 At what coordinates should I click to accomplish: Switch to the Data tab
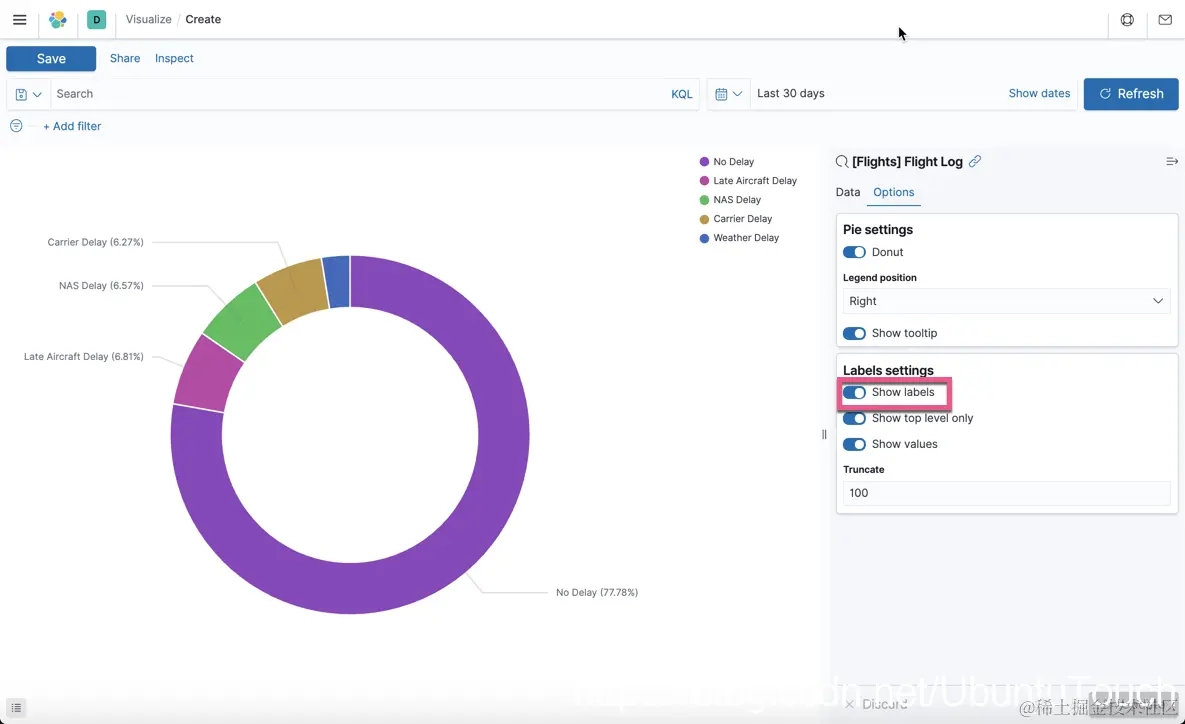coord(847,192)
